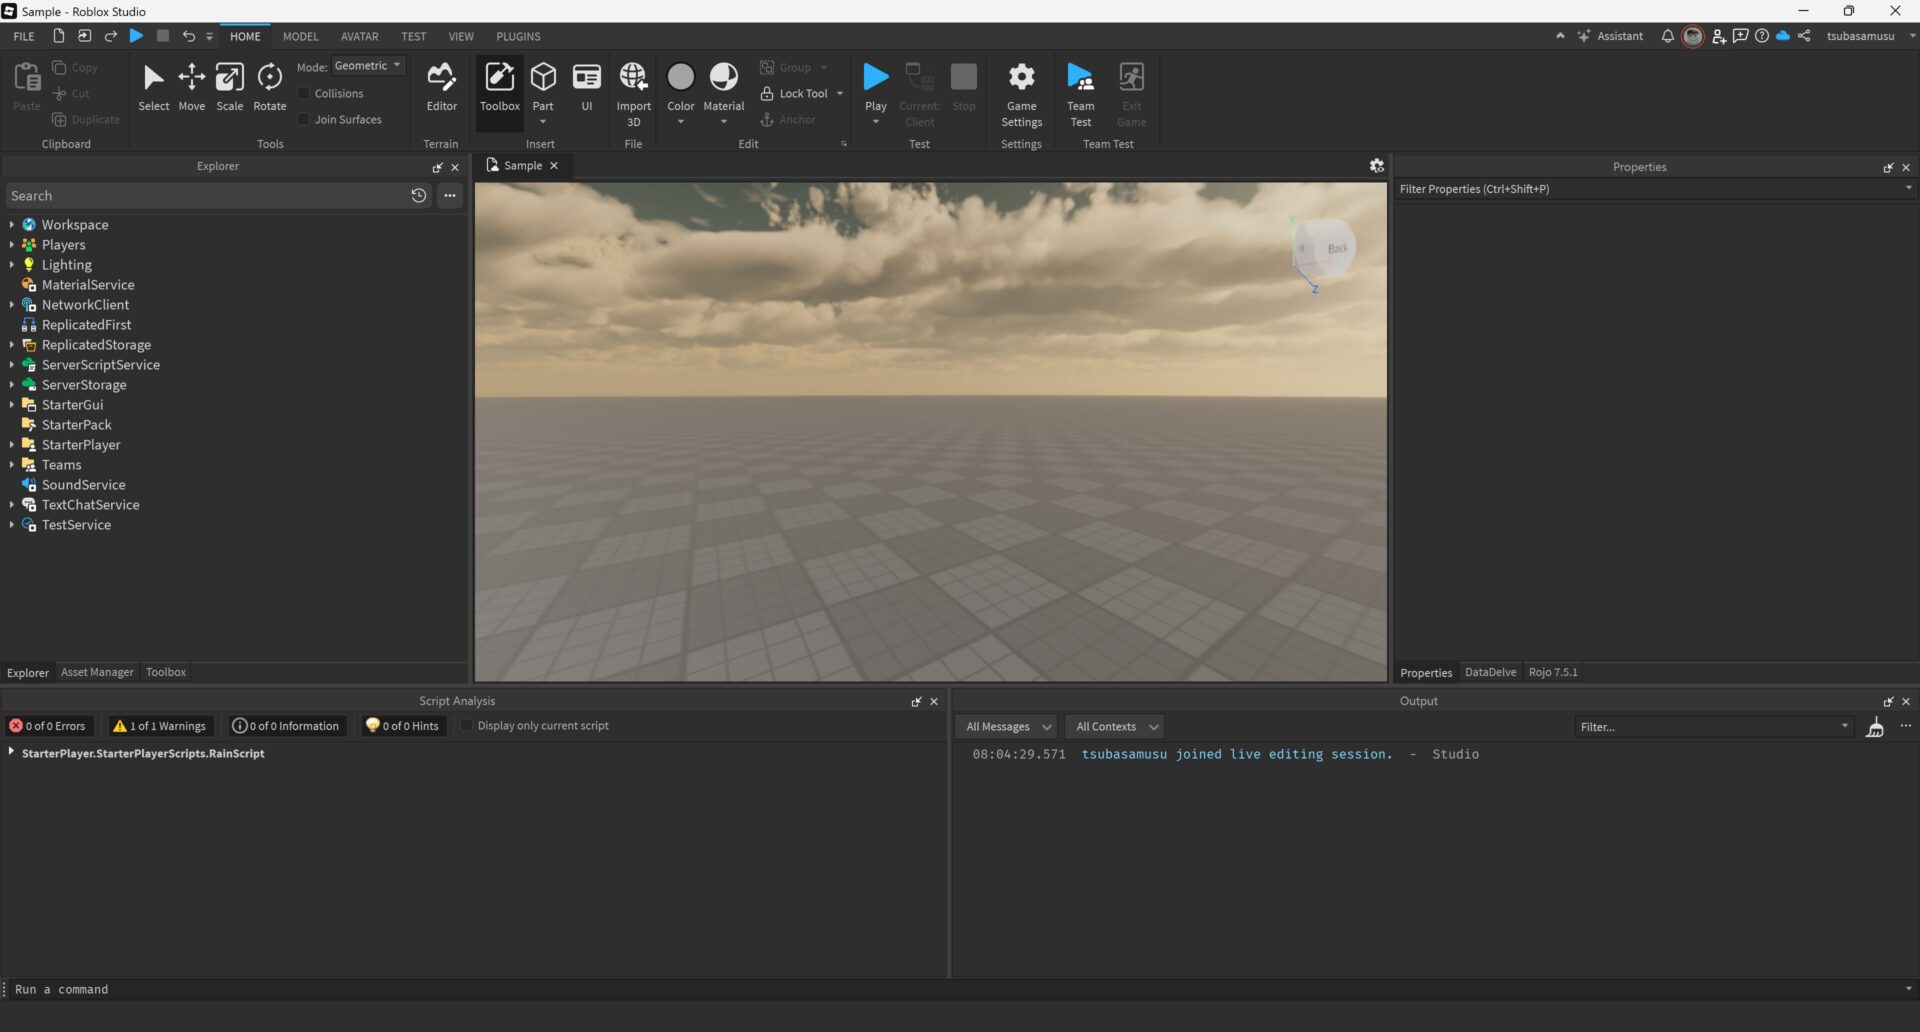Open notifications bell
Screen dimensions: 1920x1032
(1667, 36)
